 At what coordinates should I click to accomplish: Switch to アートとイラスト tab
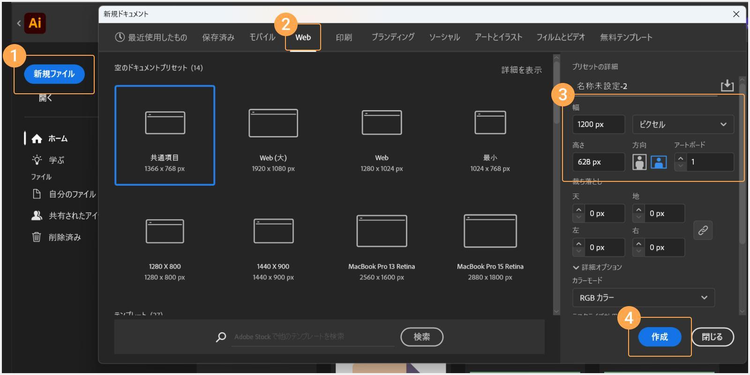tap(498, 37)
